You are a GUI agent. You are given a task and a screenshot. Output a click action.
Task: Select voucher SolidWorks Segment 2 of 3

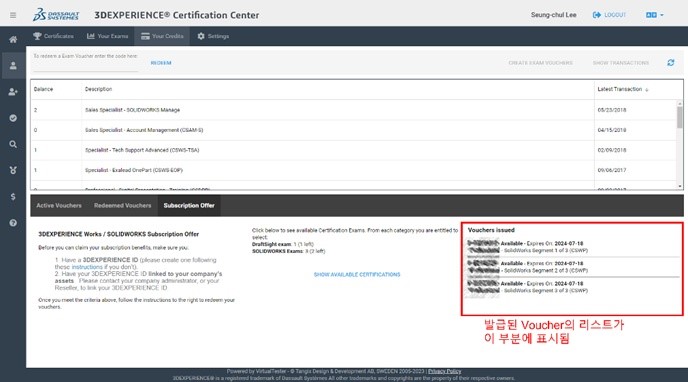(x=573, y=267)
